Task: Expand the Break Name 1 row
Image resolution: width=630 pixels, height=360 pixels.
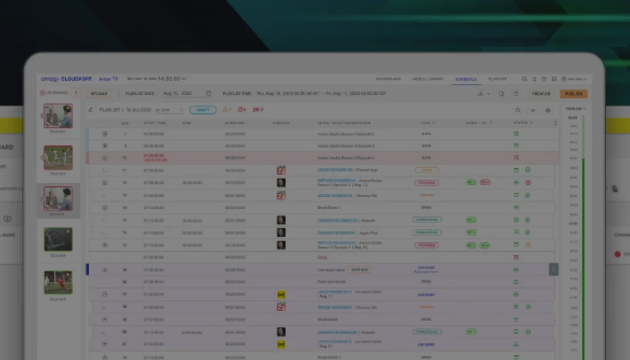Action: pyautogui.click(x=105, y=208)
